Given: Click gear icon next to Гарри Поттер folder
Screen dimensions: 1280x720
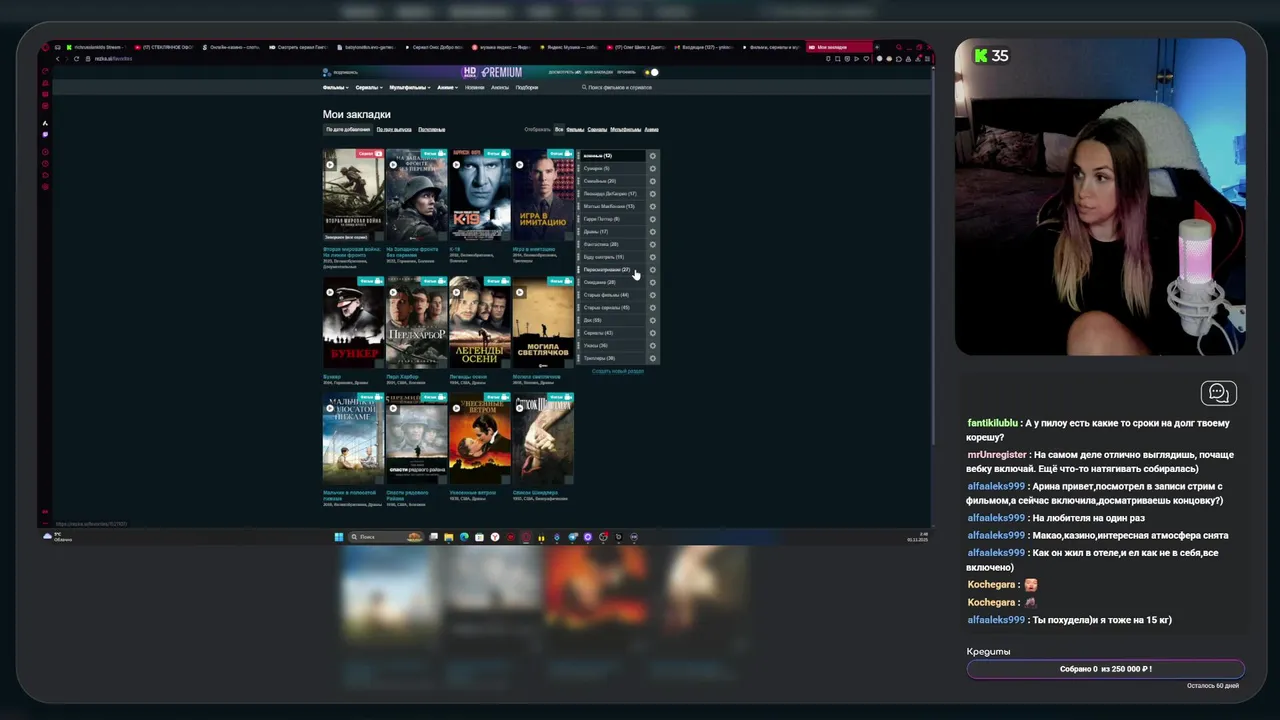Looking at the screenshot, I should pyautogui.click(x=652, y=219).
